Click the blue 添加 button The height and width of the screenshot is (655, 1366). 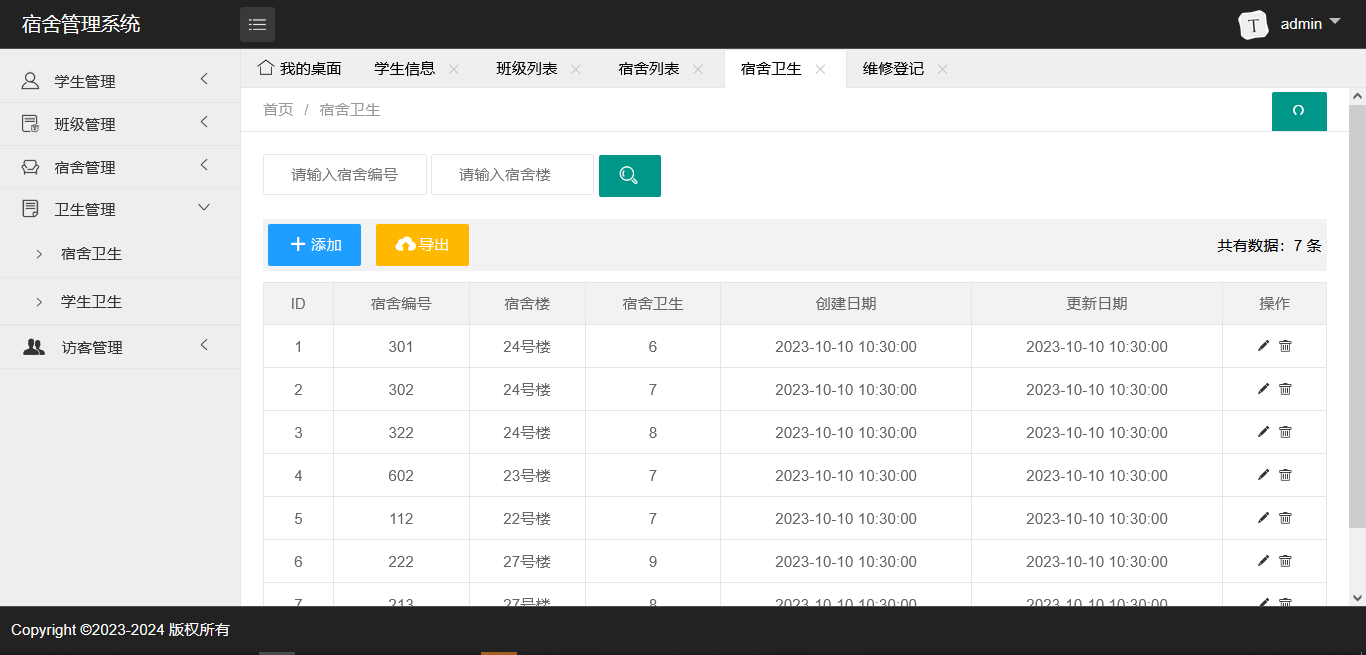pyautogui.click(x=314, y=245)
